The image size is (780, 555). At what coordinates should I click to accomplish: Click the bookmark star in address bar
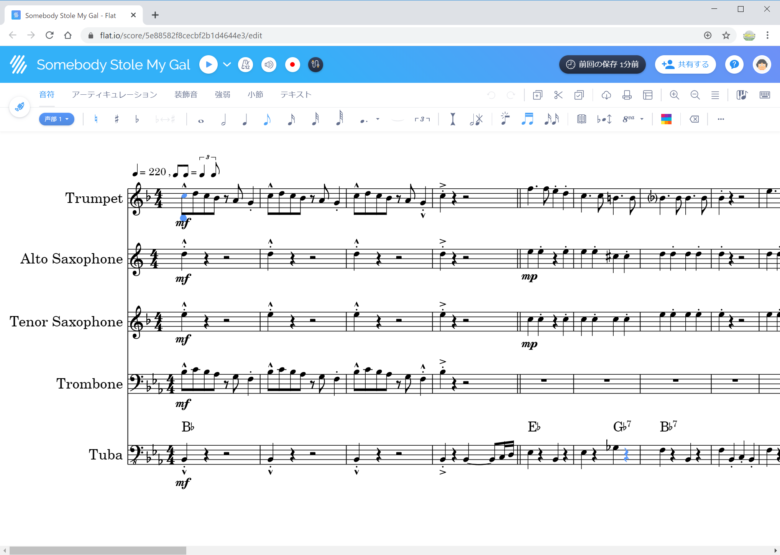click(x=726, y=35)
